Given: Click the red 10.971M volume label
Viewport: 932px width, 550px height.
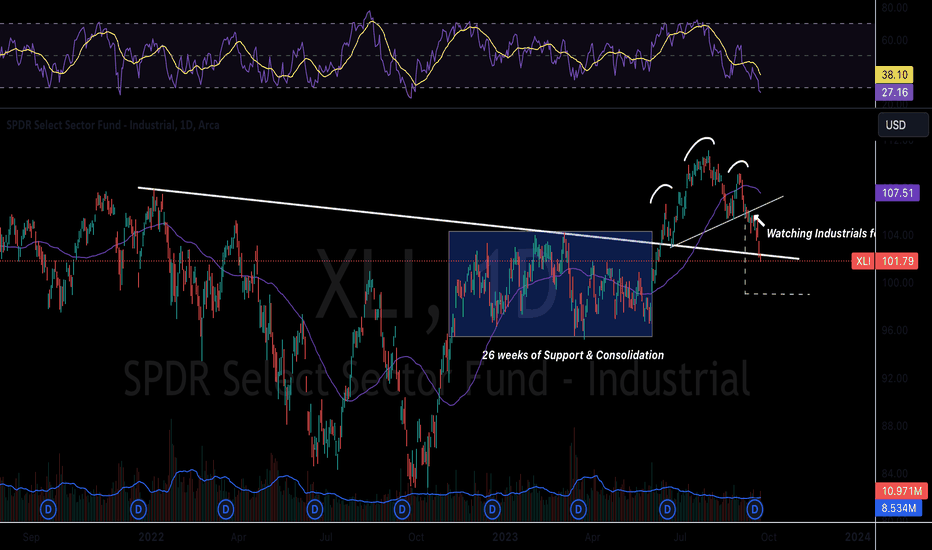Looking at the screenshot, I should tap(901, 491).
